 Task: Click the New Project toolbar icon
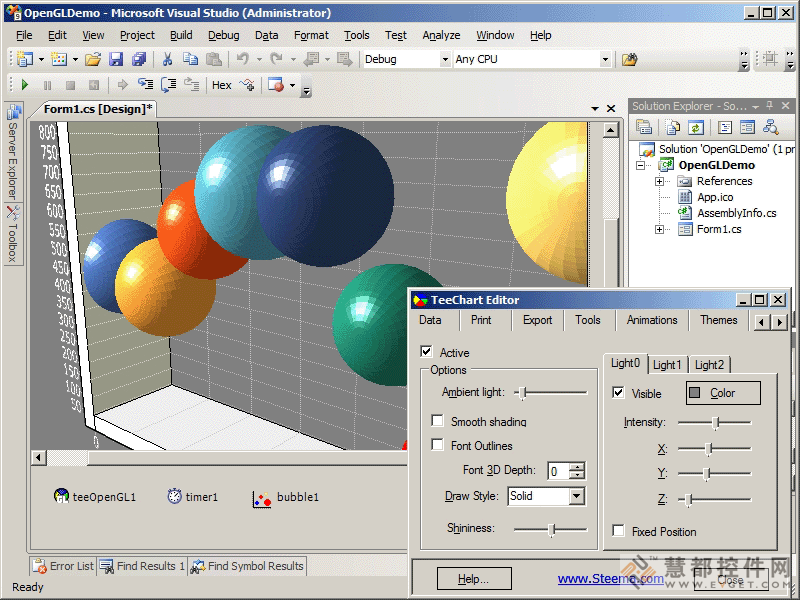(24, 59)
